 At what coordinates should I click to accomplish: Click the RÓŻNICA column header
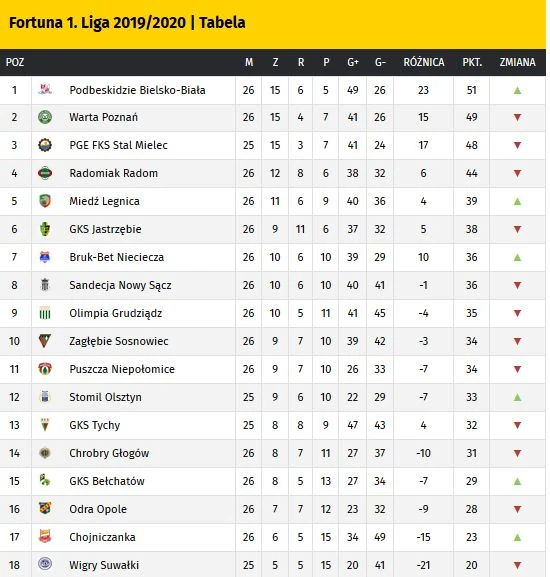point(424,62)
